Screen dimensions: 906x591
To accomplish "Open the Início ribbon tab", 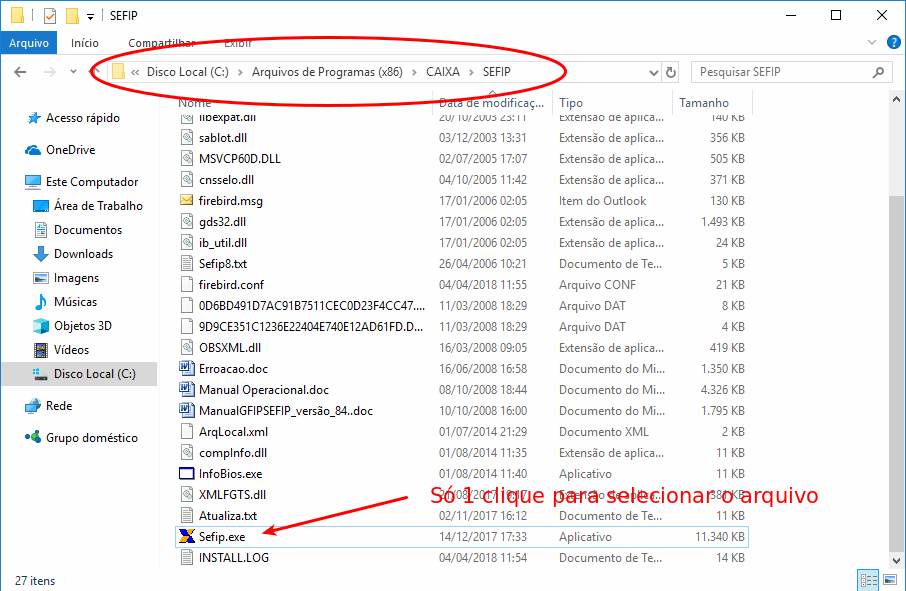I will point(84,43).
